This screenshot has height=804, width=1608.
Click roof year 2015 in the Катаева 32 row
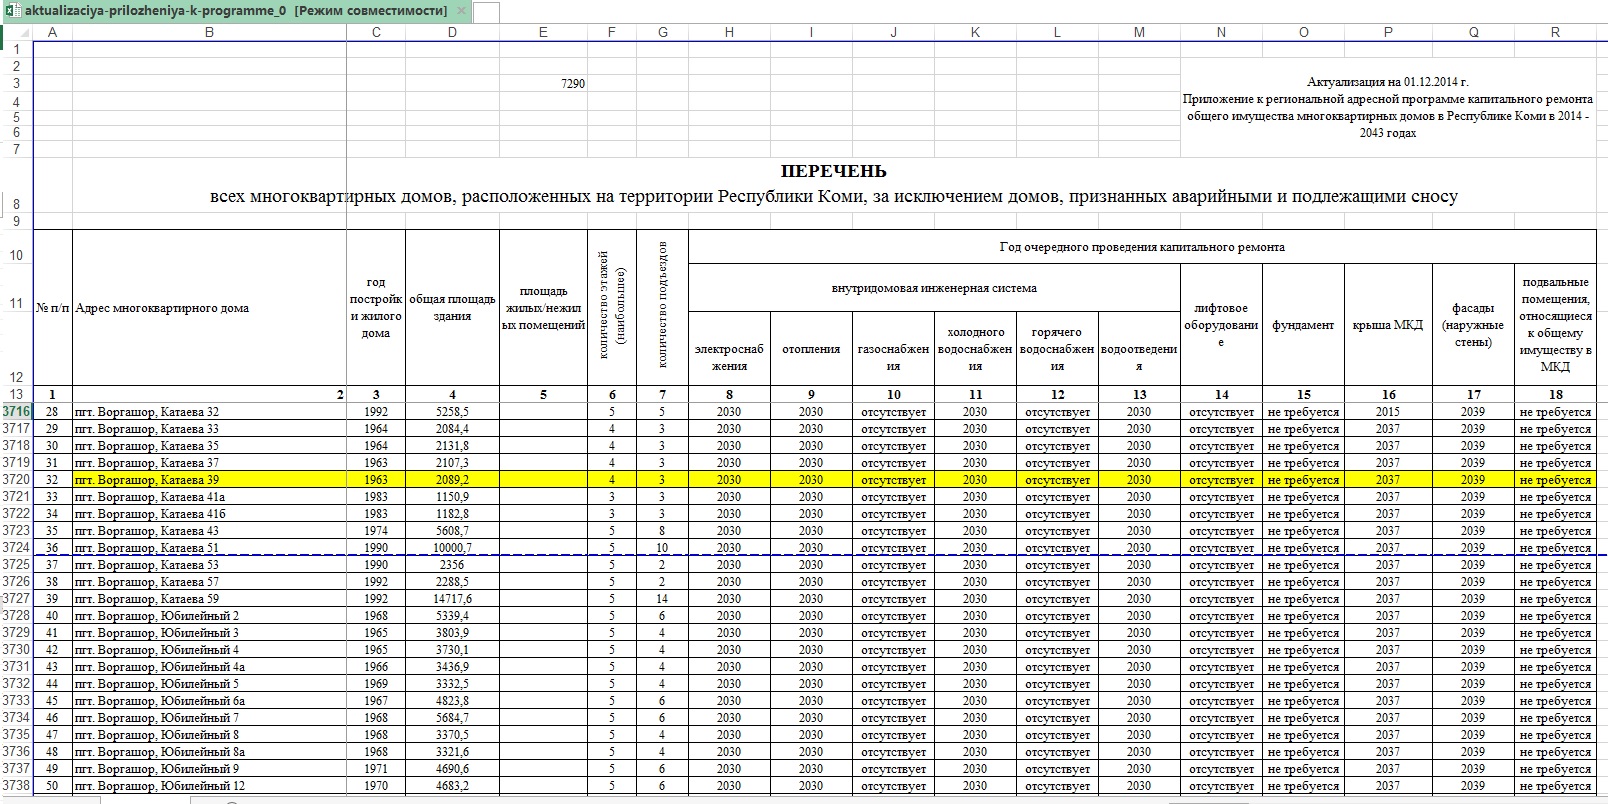tap(1388, 412)
